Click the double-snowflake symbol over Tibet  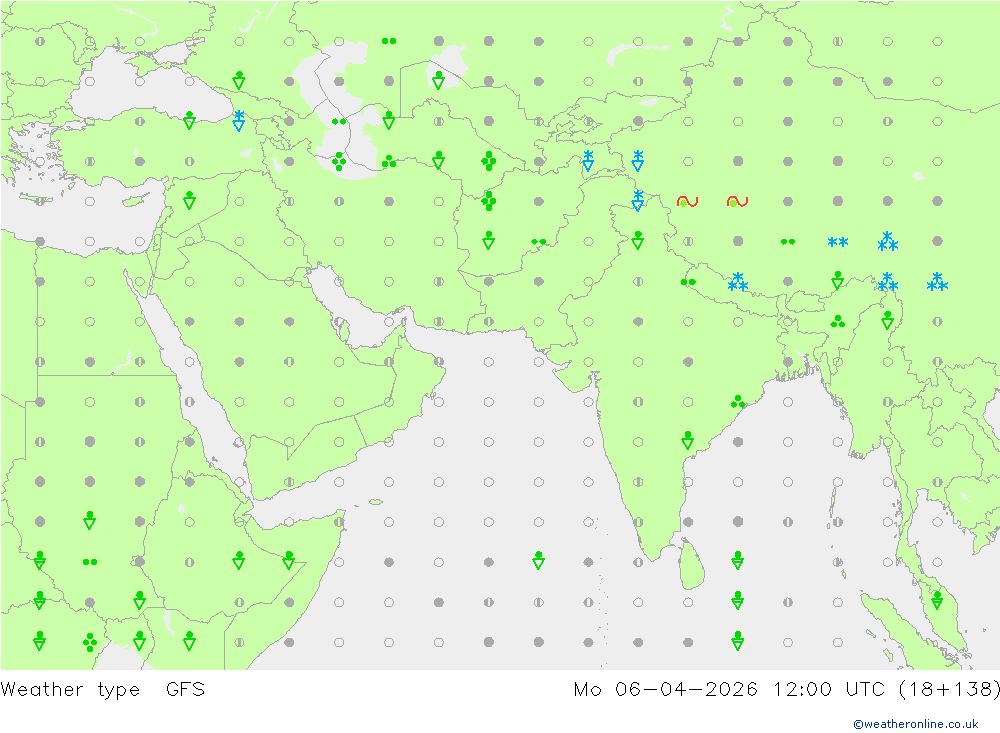pos(837,242)
